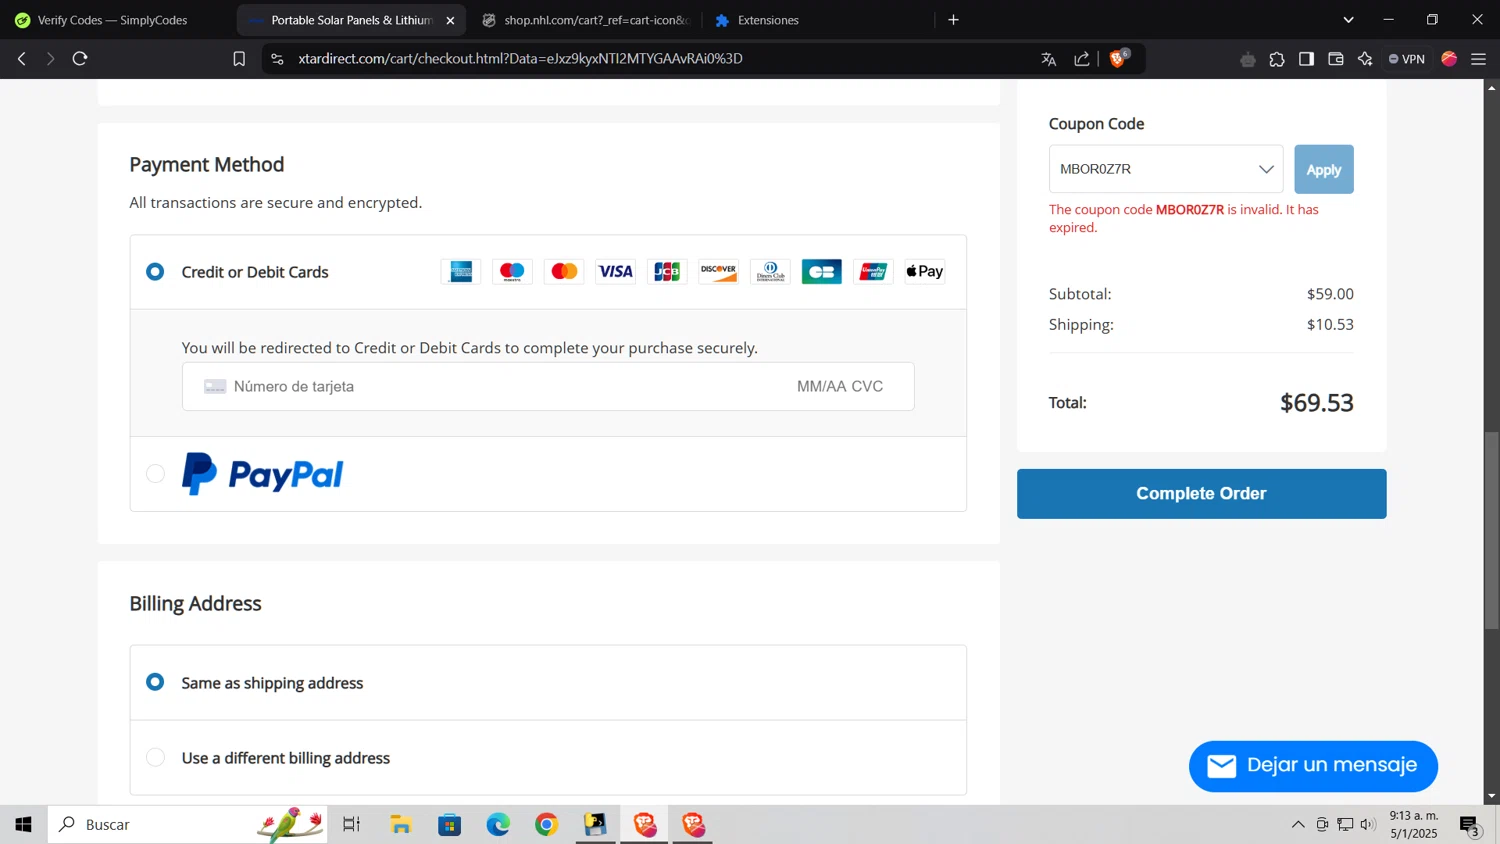Select the PayPal radio button
The image size is (1500, 844).
pos(155,473)
